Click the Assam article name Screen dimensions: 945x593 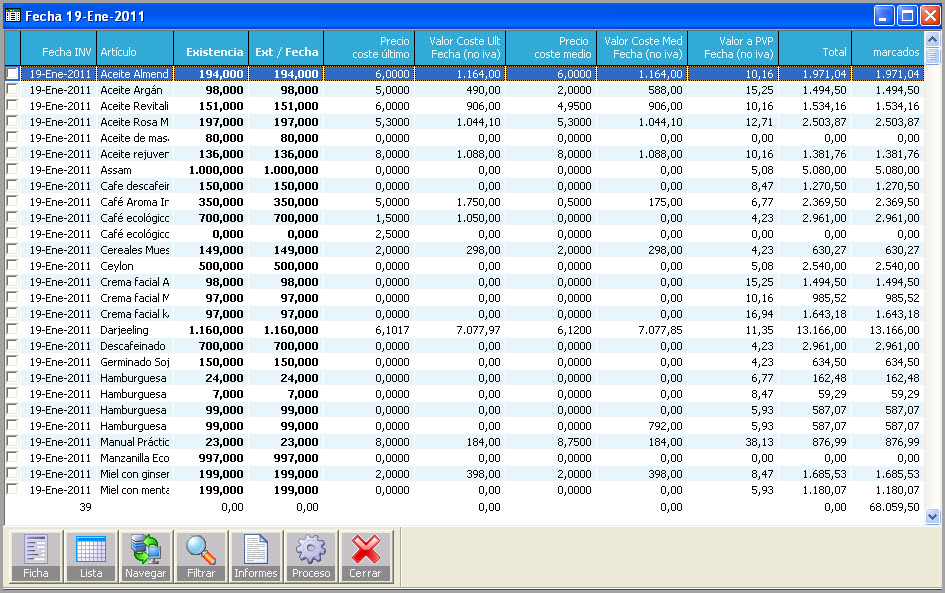click(116, 170)
